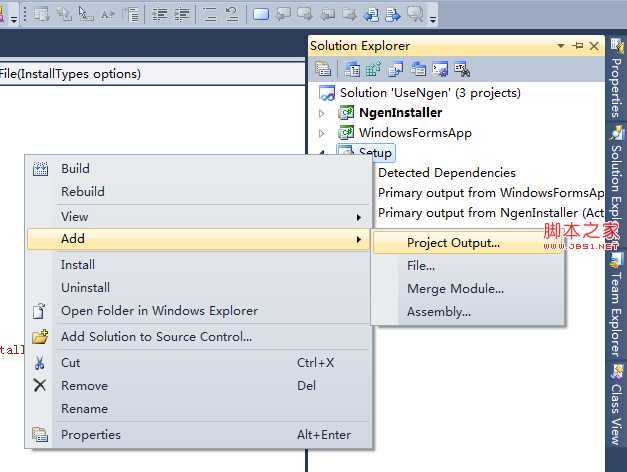Select the Detected Dependencies tree item
Viewport: 627px width, 472px height.
[x=447, y=173]
